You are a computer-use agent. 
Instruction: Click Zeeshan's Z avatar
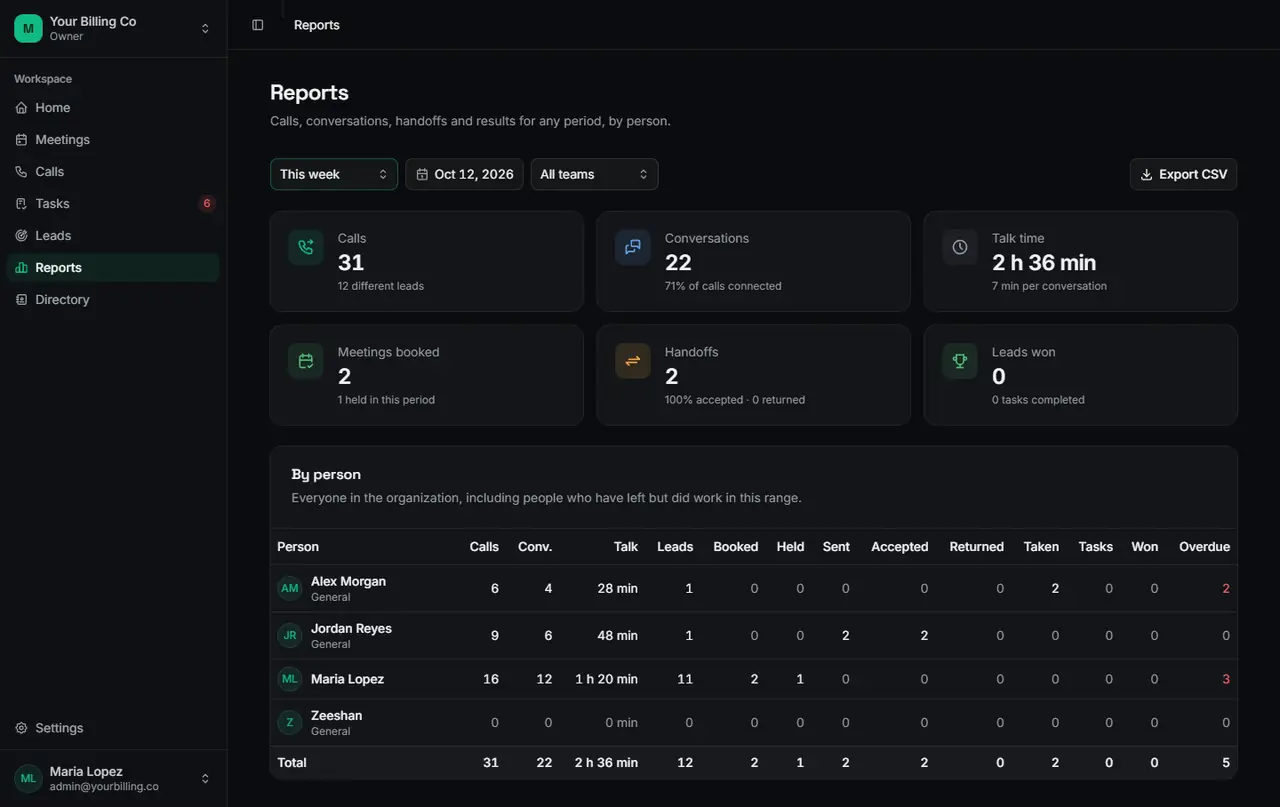[x=290, y=722]
